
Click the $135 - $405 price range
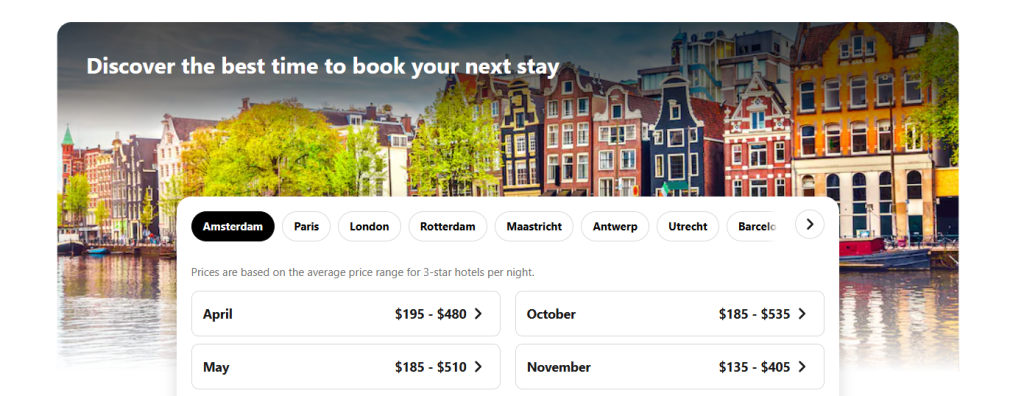pyautogui.click(x=754, y=367)
